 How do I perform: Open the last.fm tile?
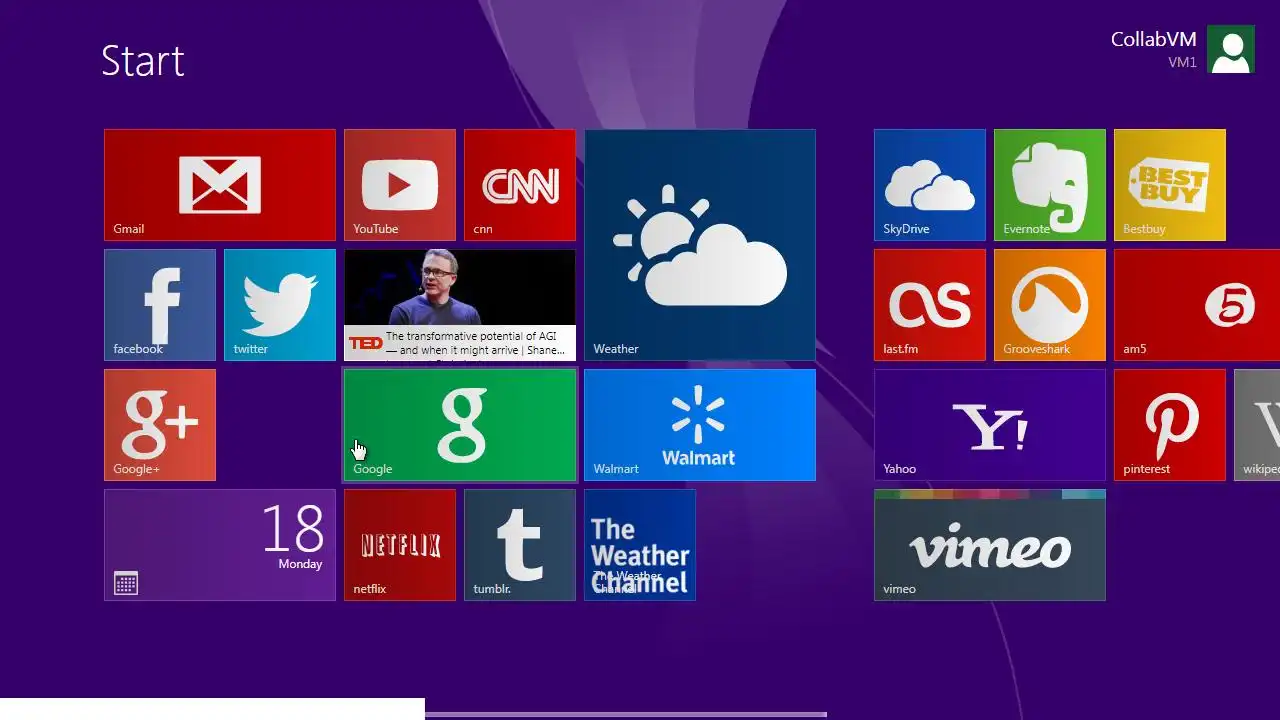click(x=930, y=305)
